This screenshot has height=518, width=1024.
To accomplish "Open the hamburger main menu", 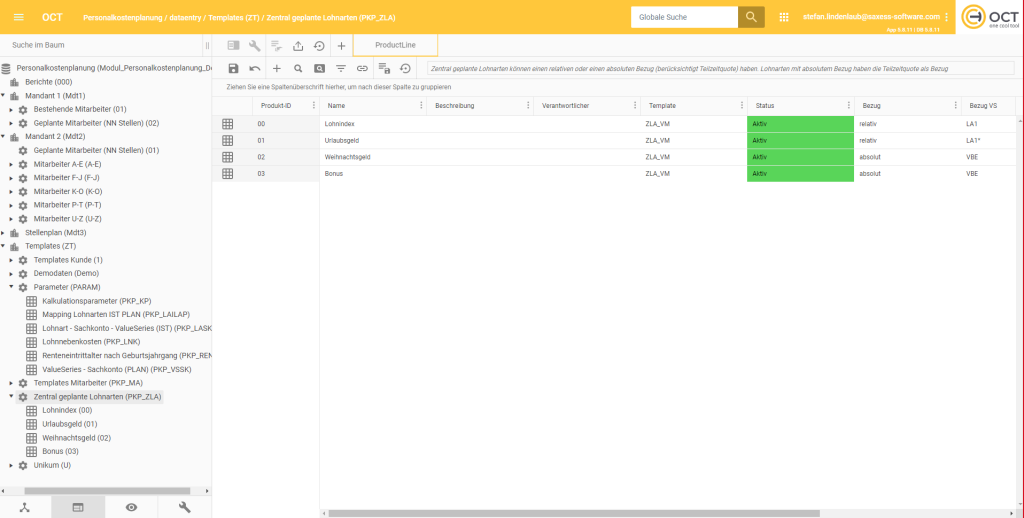I will coord(18,17).
